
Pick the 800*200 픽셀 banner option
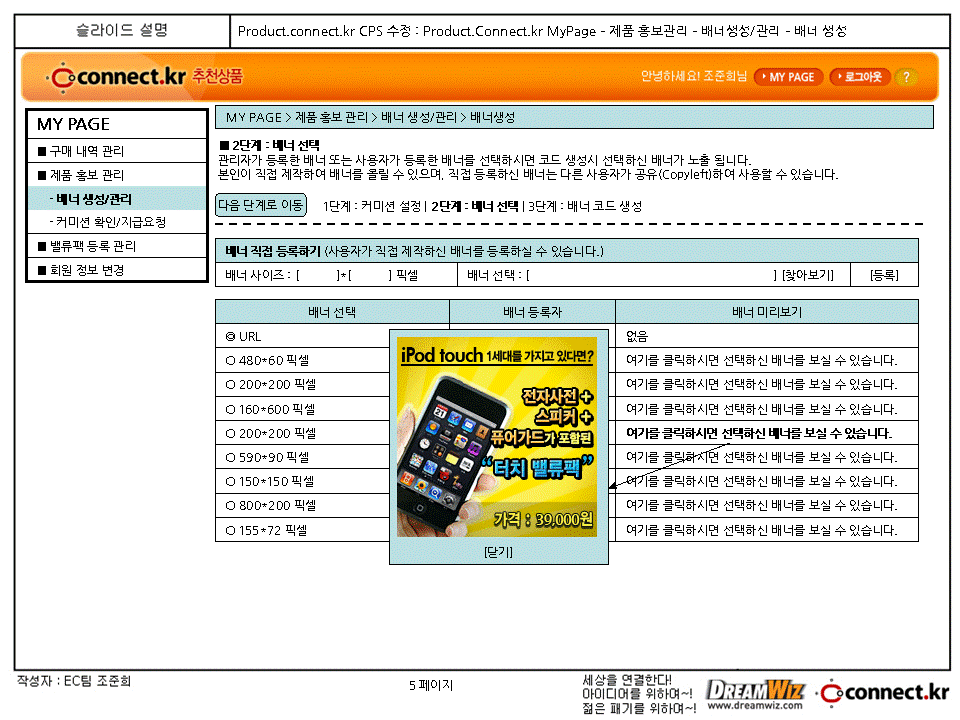(230, 506)
